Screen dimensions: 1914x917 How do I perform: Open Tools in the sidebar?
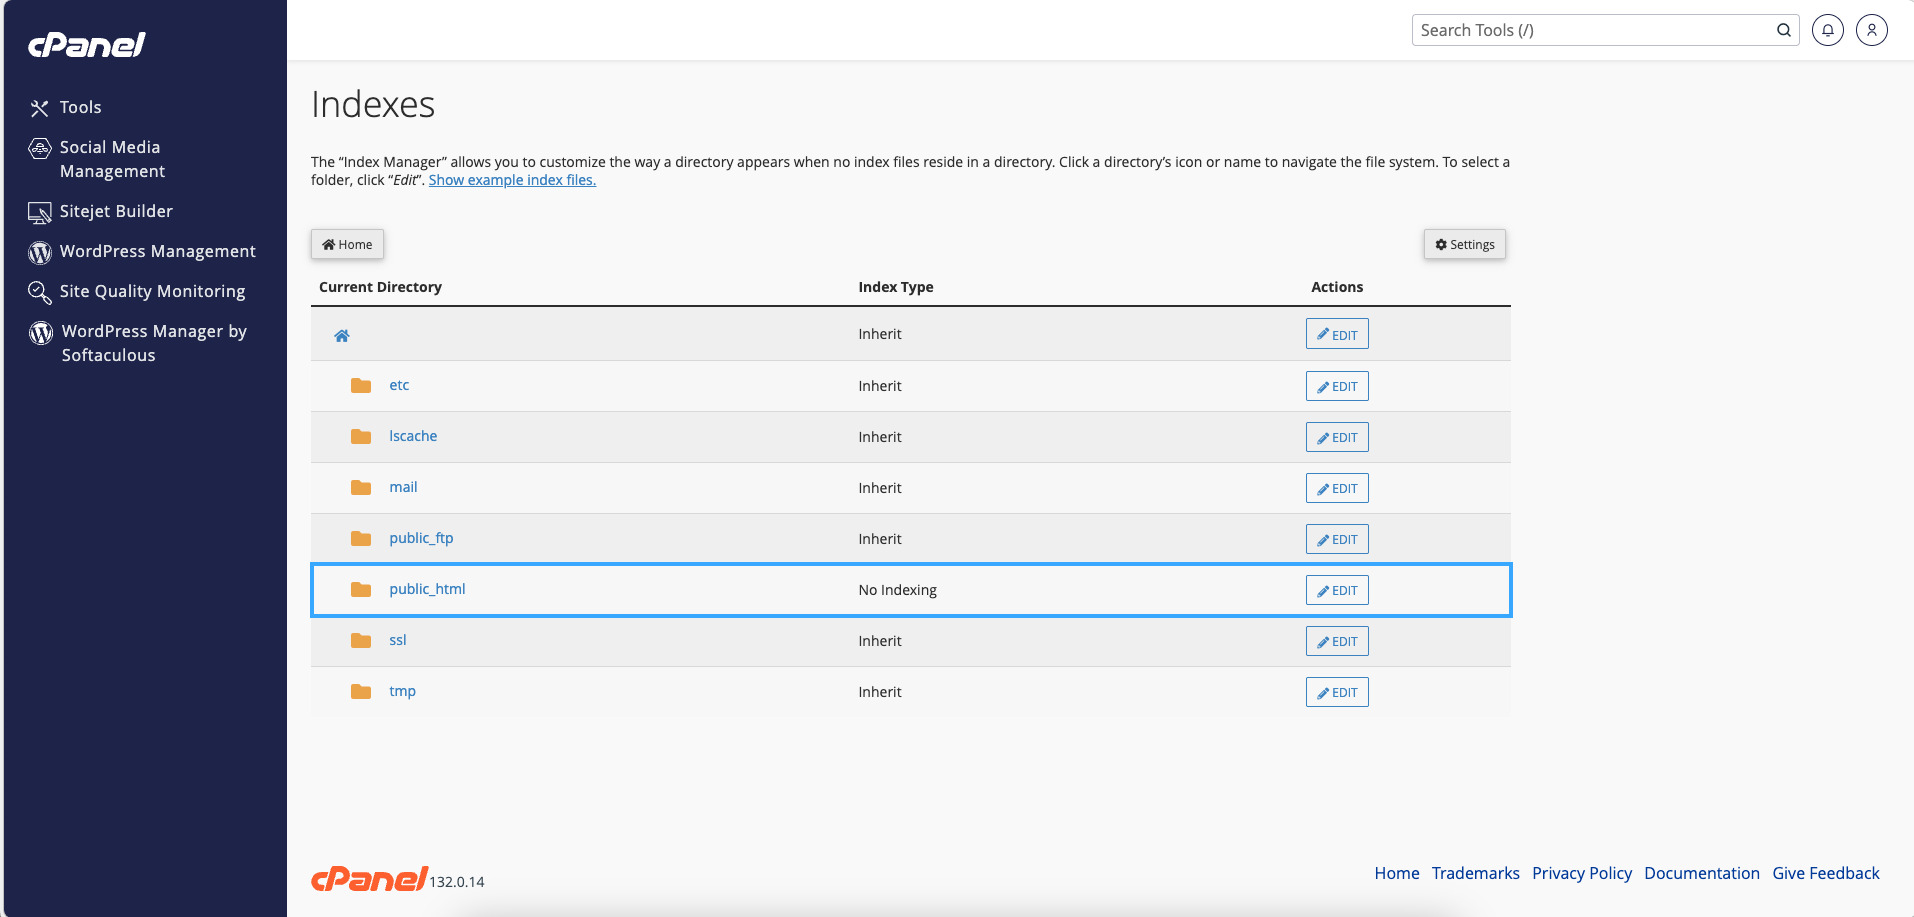coord(80,107)
